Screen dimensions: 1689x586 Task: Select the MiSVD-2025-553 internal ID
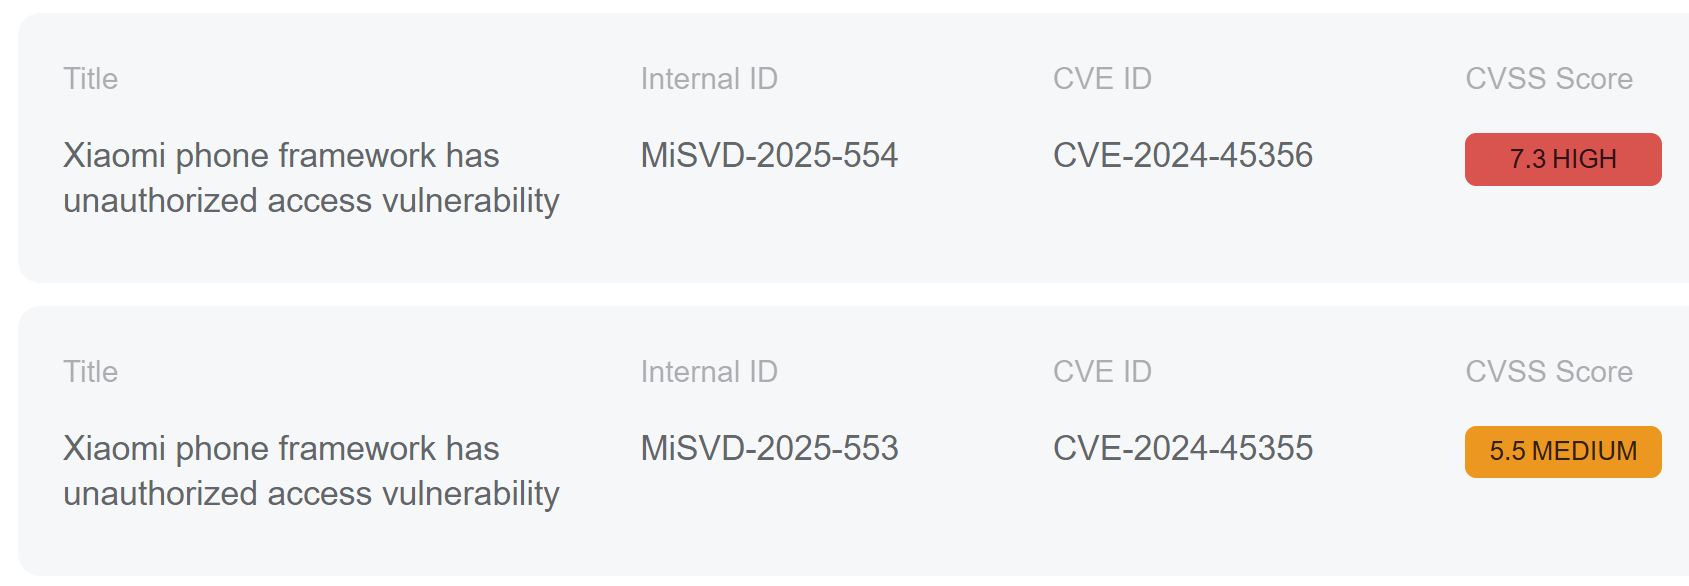tap(769, 449)
